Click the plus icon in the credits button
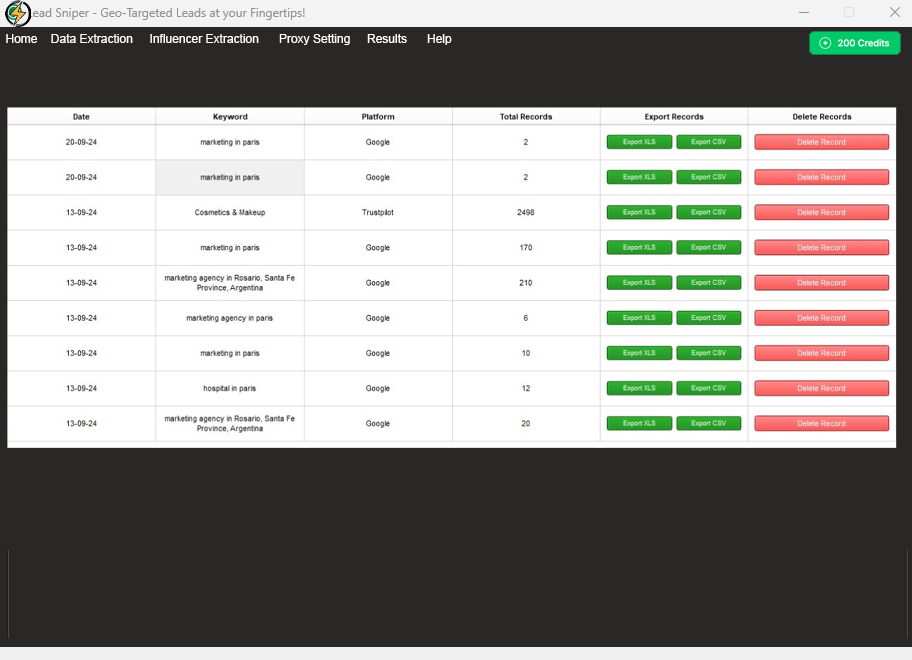This screenshot has width=912, height=660. click(825, 43)
